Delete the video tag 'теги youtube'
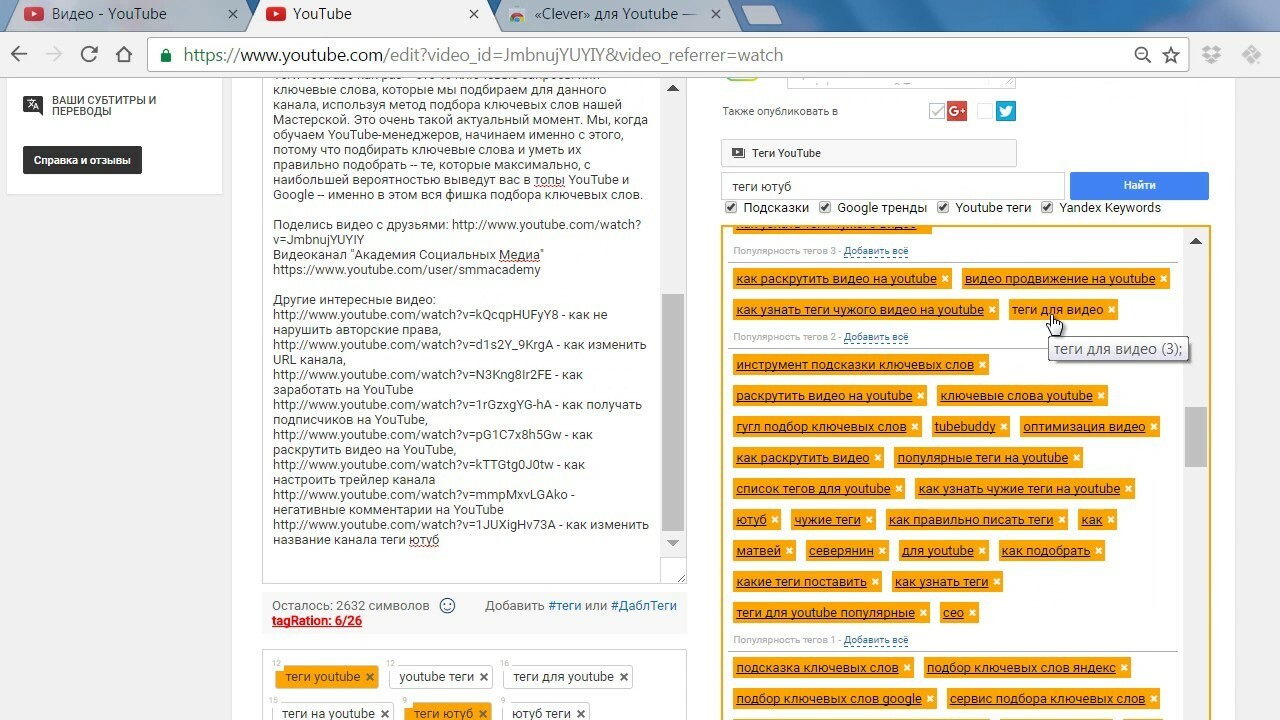Image resolution: width=1280 pixels, height=720 pixels. (x=370, y=677)
